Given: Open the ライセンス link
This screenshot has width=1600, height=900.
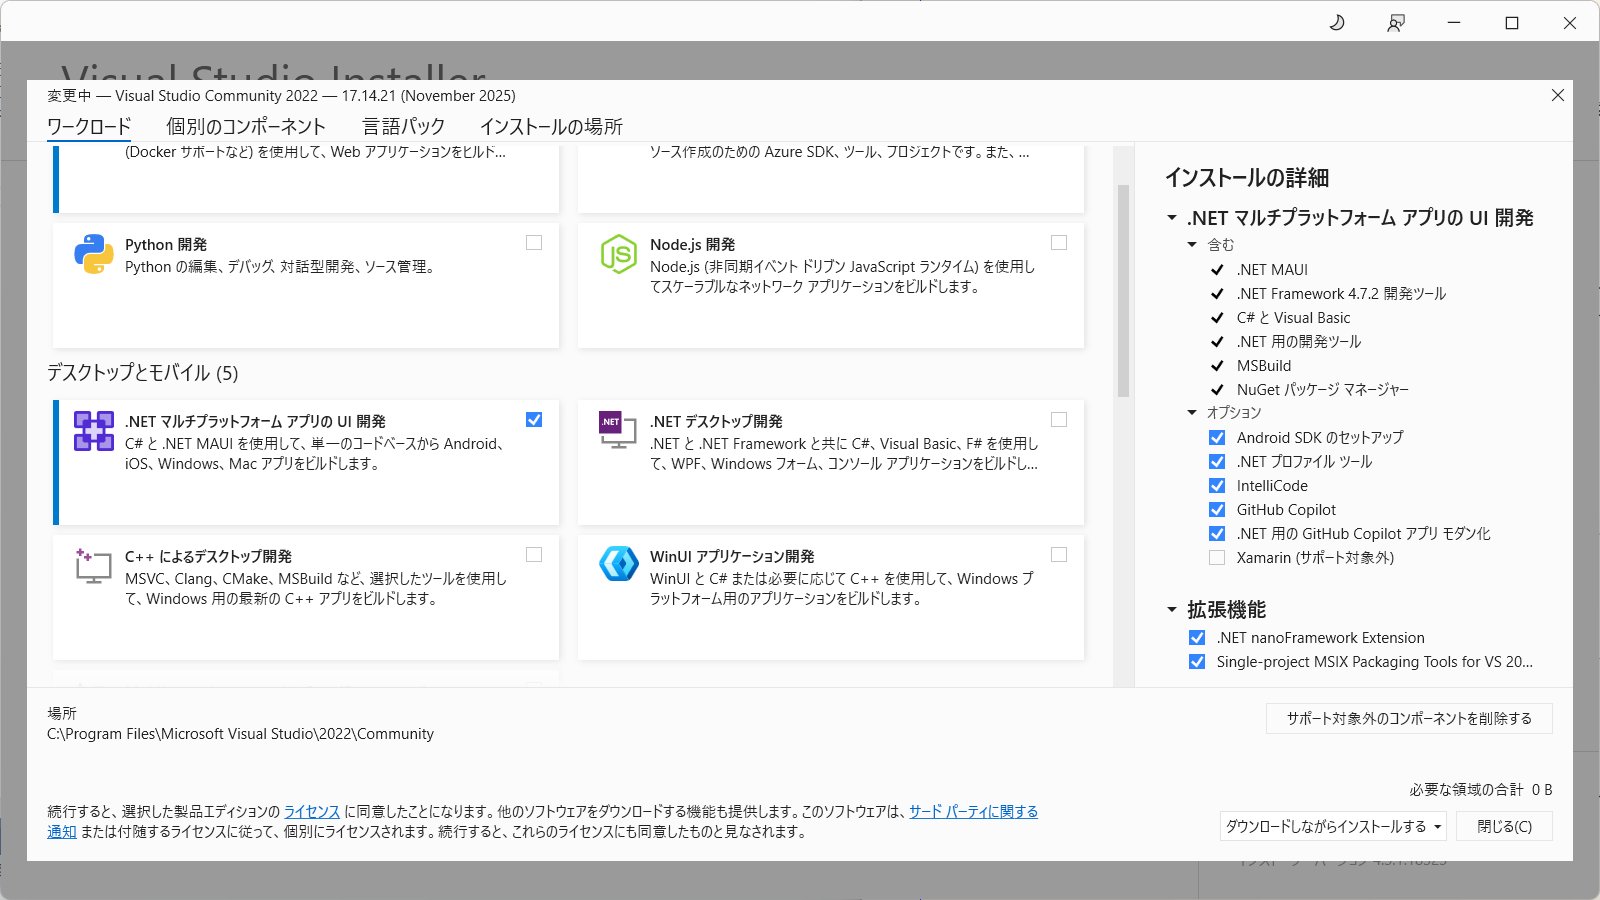Looking at the screenshot, I should [x=312, y=812].
